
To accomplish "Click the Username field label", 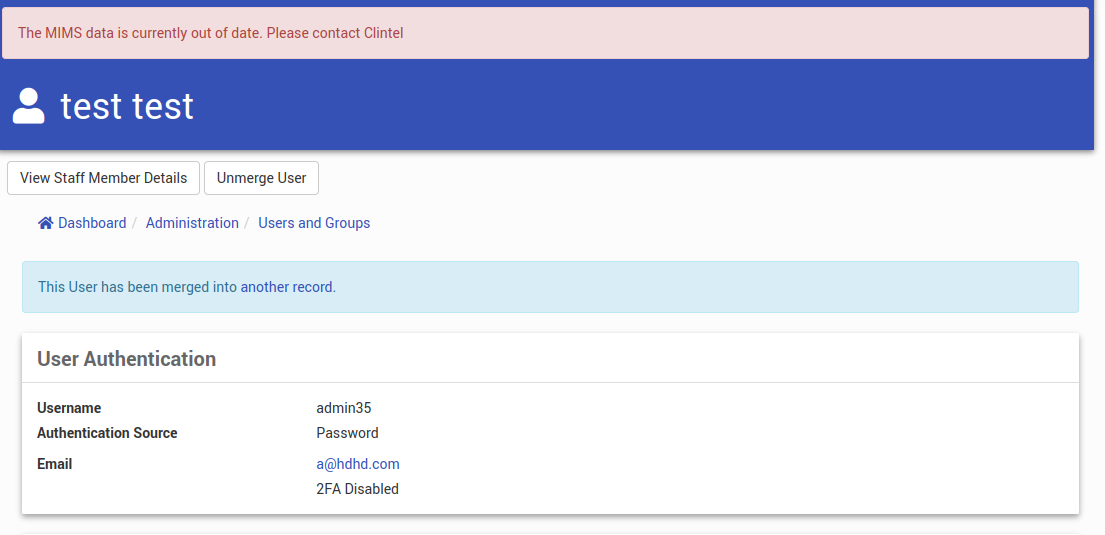I will point(69,408).
